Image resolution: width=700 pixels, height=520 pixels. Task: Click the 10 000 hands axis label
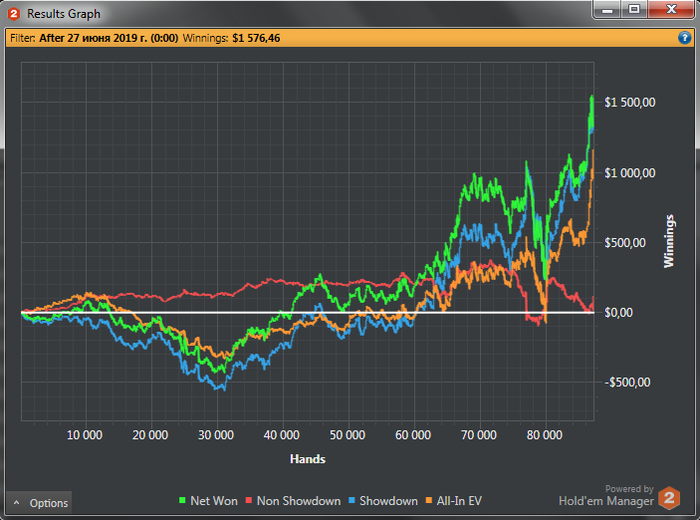(84, 435)
